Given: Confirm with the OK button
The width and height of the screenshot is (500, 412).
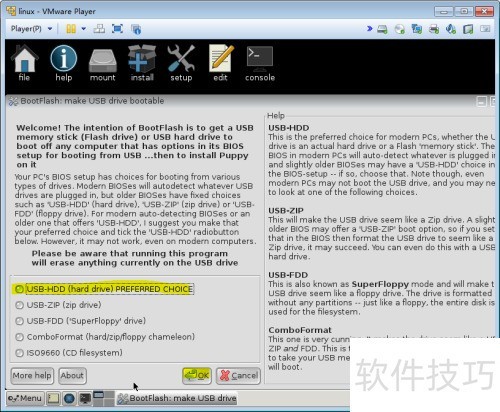Looking at the screenshot, I should pos(197,376).
